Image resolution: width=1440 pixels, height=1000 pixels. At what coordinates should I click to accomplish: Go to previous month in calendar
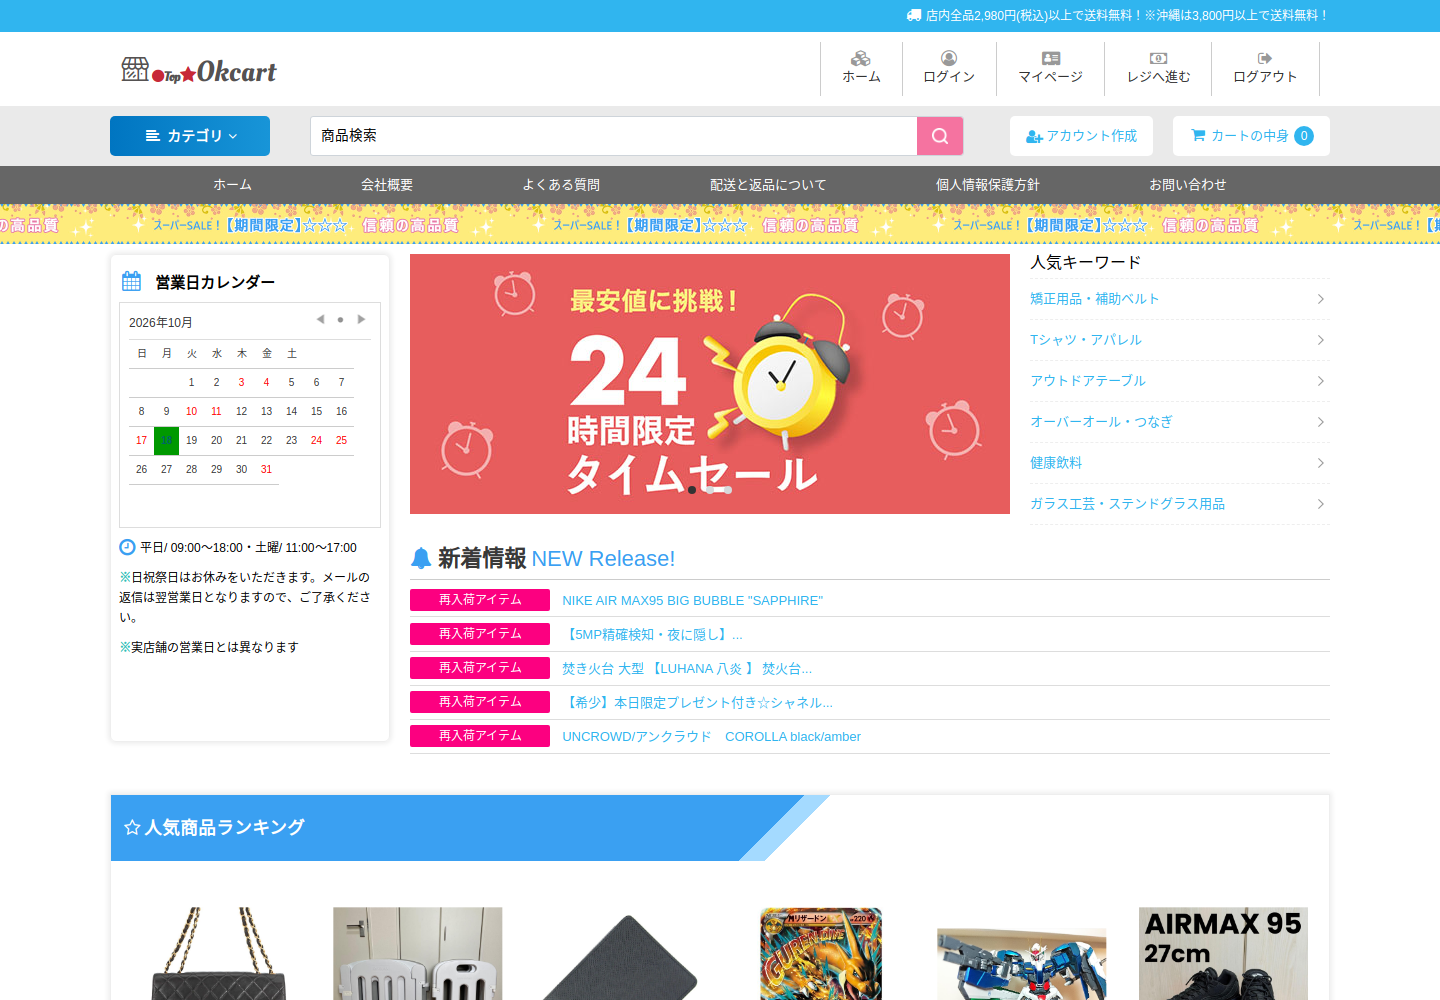click(x=320, y=320)
